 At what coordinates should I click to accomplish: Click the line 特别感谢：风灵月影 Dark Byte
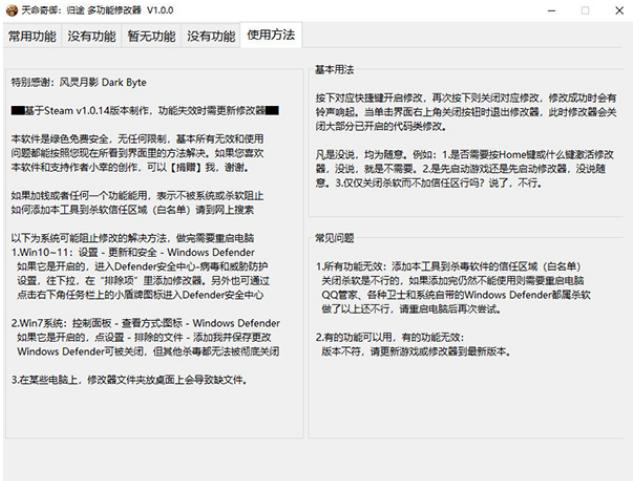79,82
